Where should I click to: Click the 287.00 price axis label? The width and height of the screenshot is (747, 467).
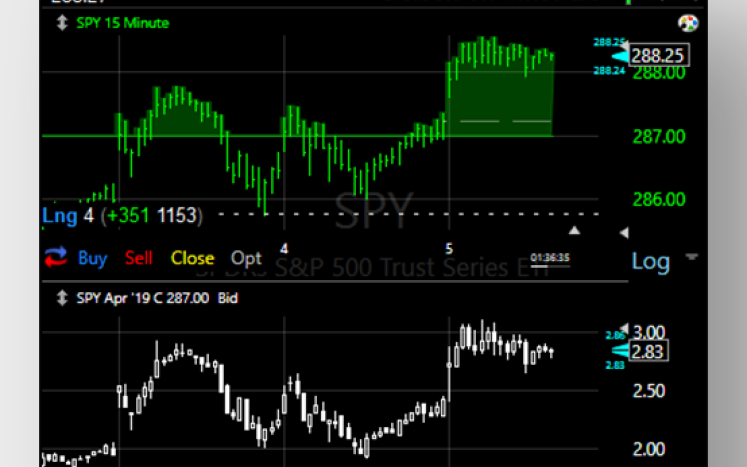tap(659, 137)
